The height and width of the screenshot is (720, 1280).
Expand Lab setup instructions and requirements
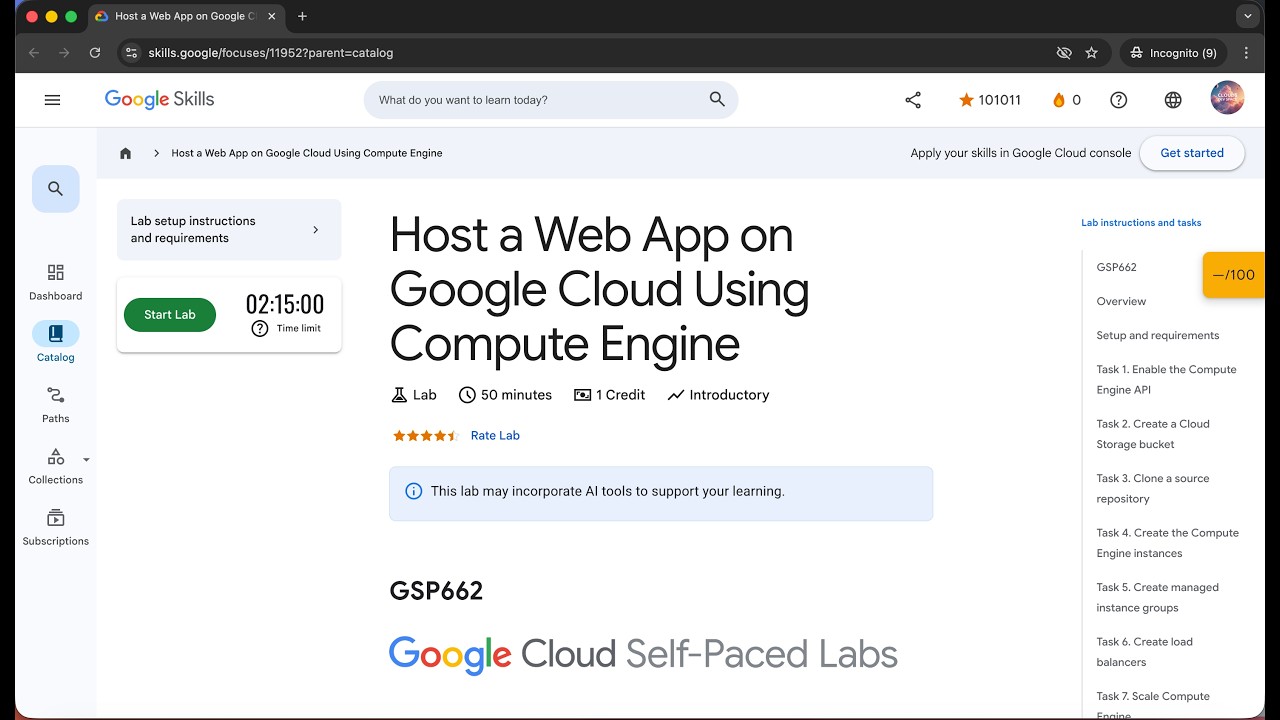pyautogui.click(x=229, y=229)
